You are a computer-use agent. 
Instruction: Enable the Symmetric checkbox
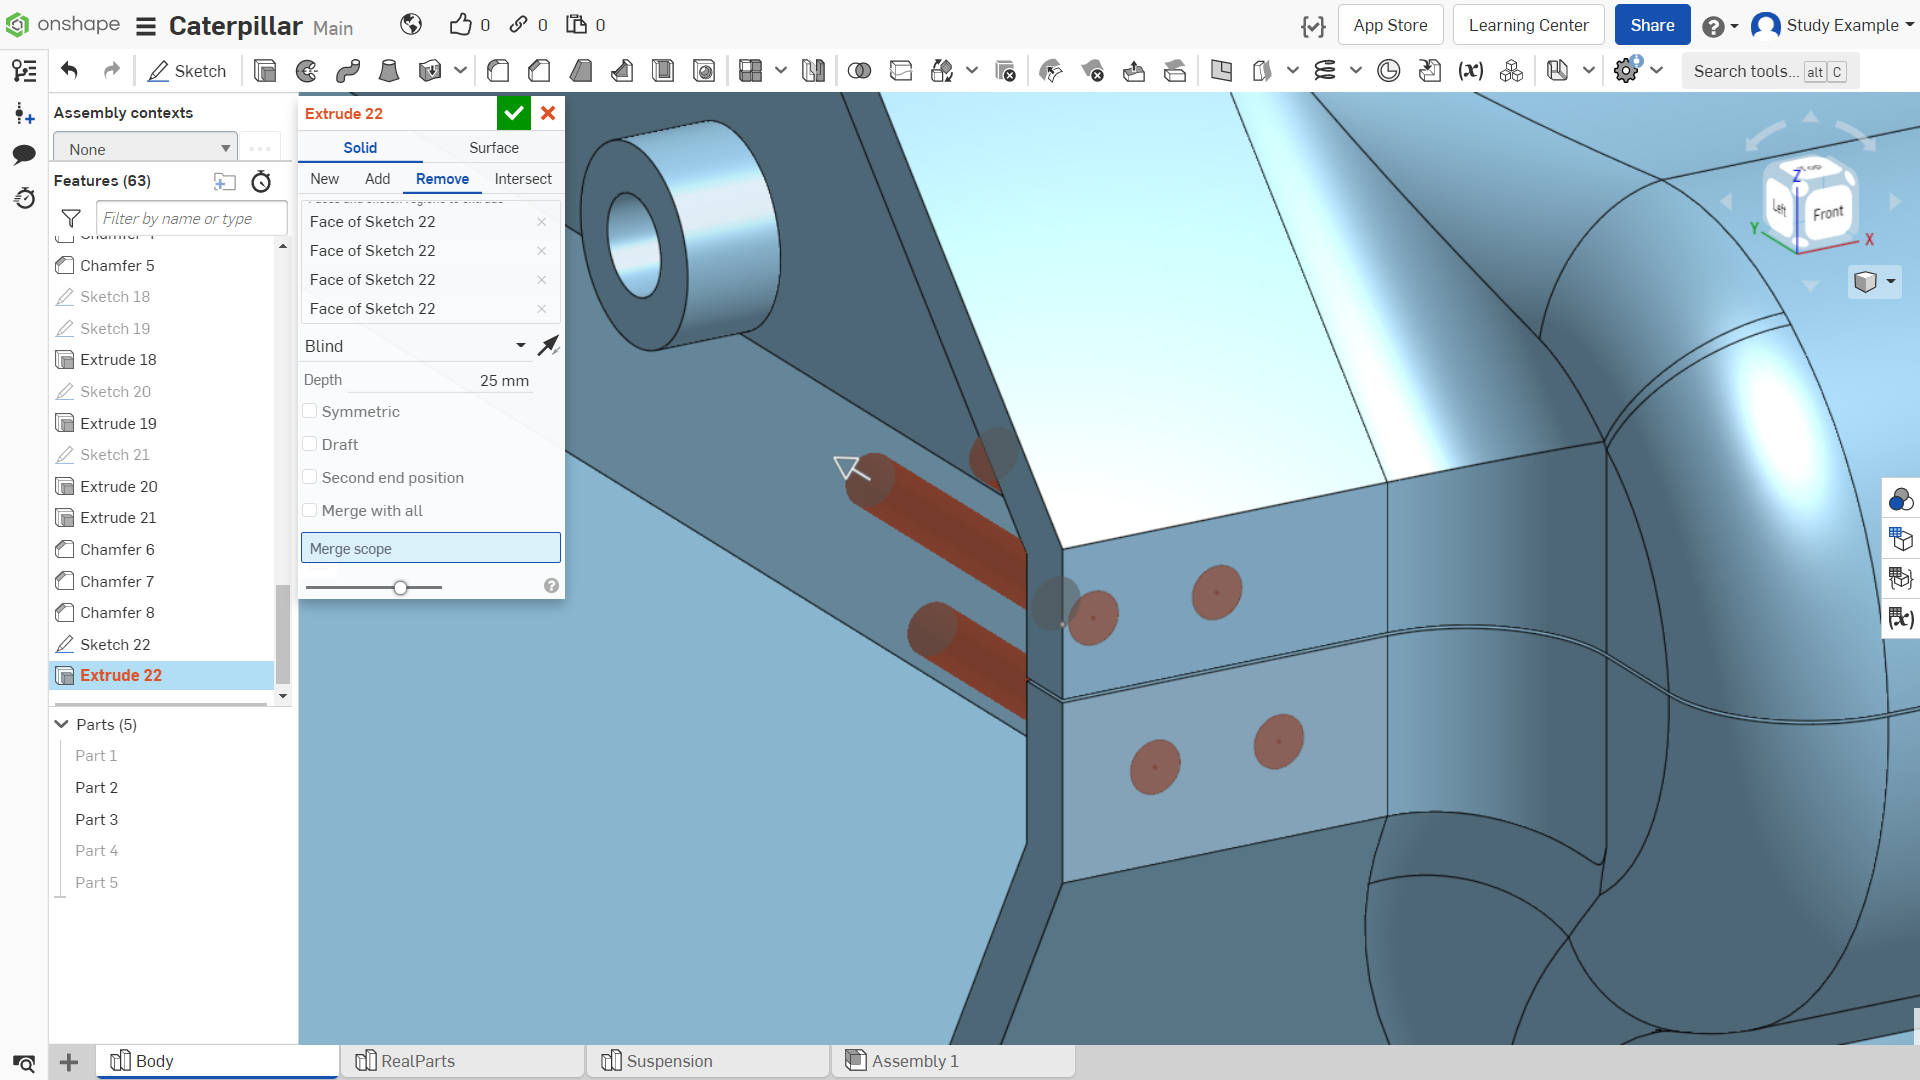(310, 411)
